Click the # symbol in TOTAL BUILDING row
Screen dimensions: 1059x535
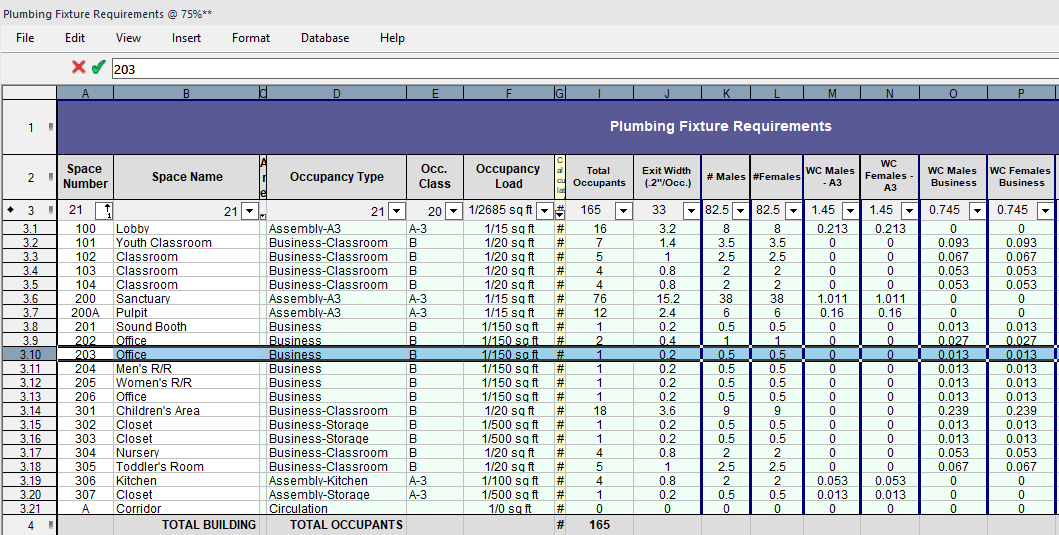coord(560,525)
